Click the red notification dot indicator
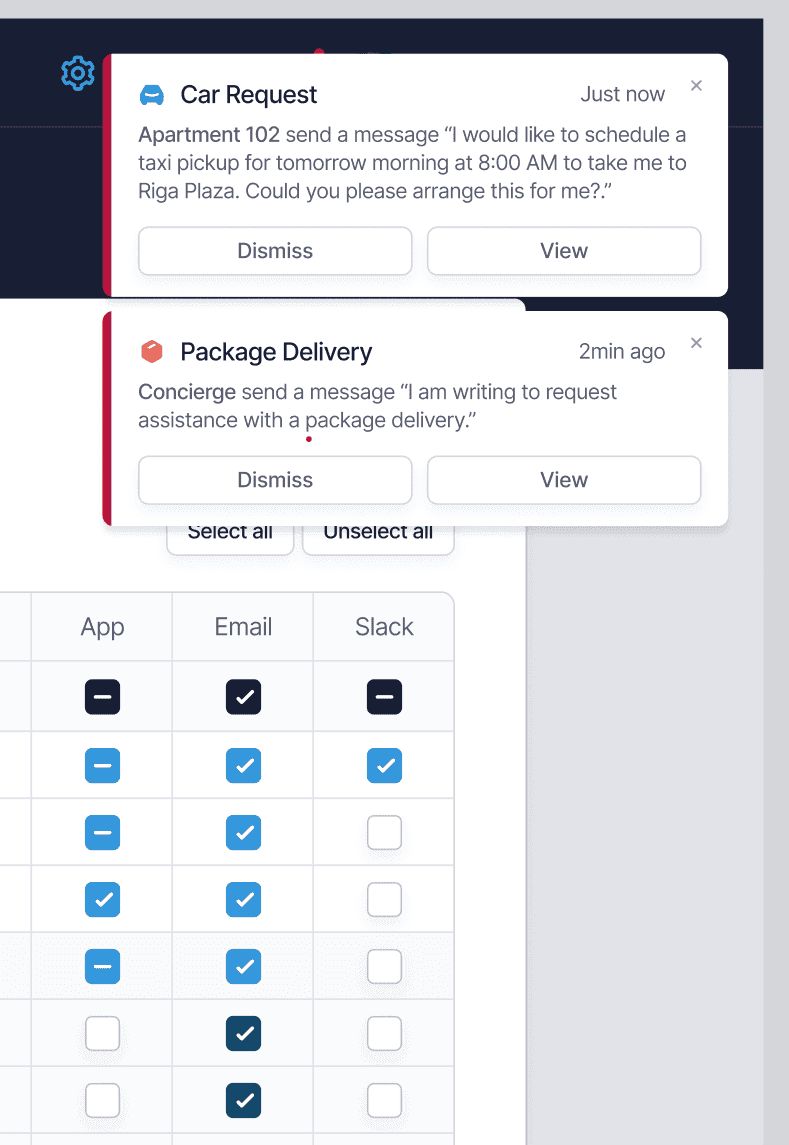Viewport: 789px width, 1145px height. coord(308,440)
